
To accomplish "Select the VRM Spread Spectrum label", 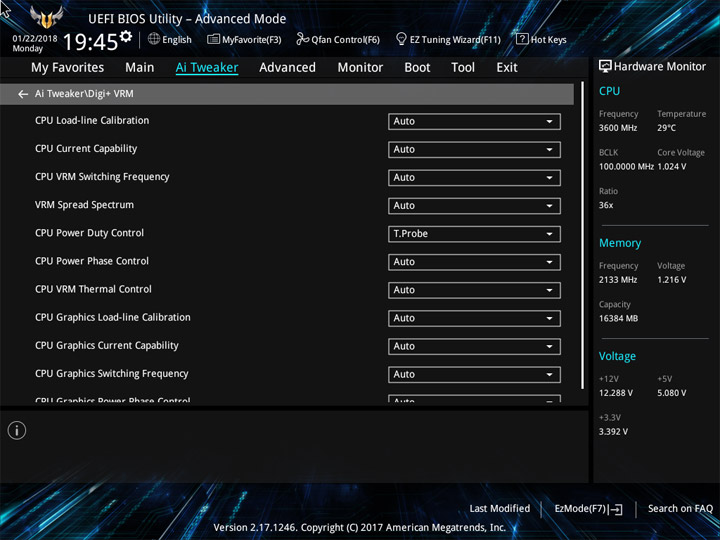I will click(84, 205).
